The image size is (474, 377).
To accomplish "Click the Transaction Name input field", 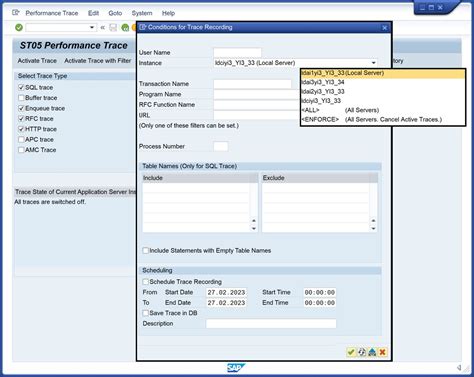I will [x=252, y=84].
